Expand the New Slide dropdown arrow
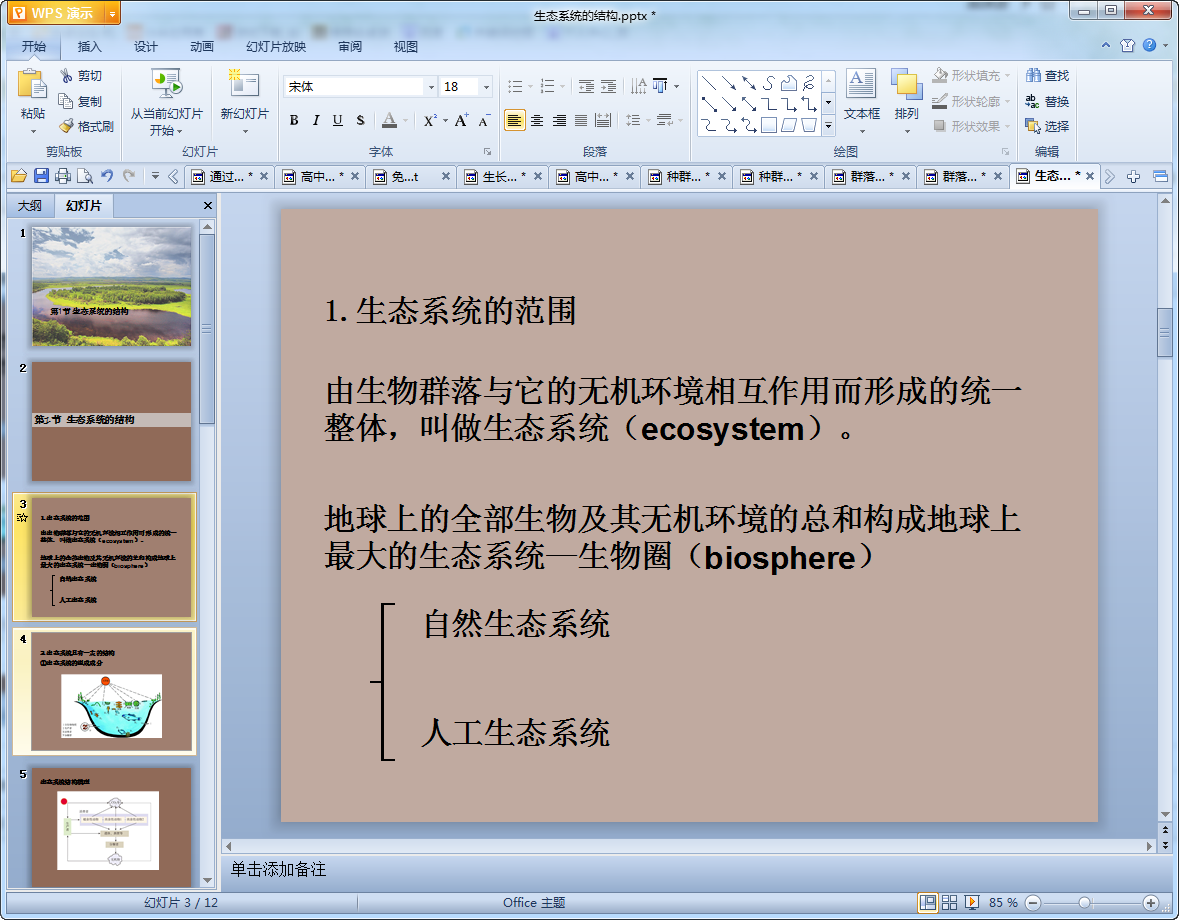This screenshot has width=1179, height=920. click(x=244, y=132)
